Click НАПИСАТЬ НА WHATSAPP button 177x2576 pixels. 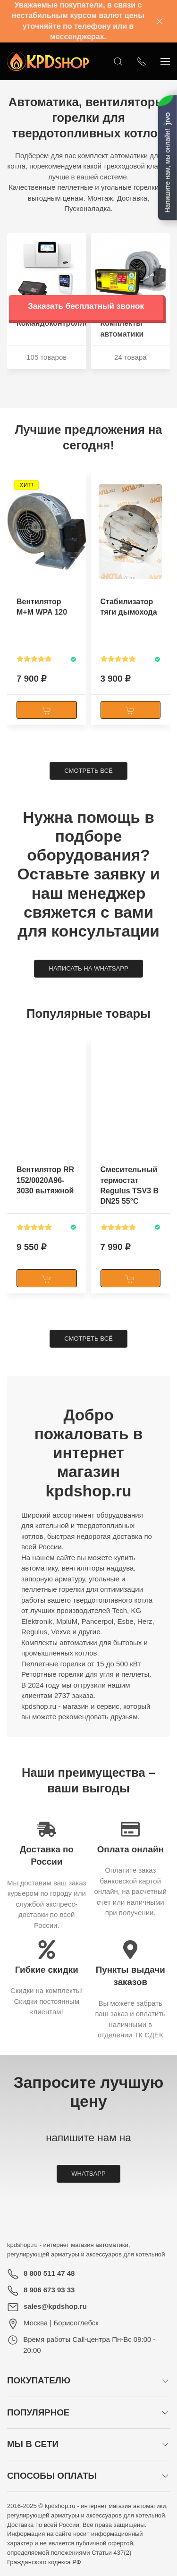(x=88, y=968)
